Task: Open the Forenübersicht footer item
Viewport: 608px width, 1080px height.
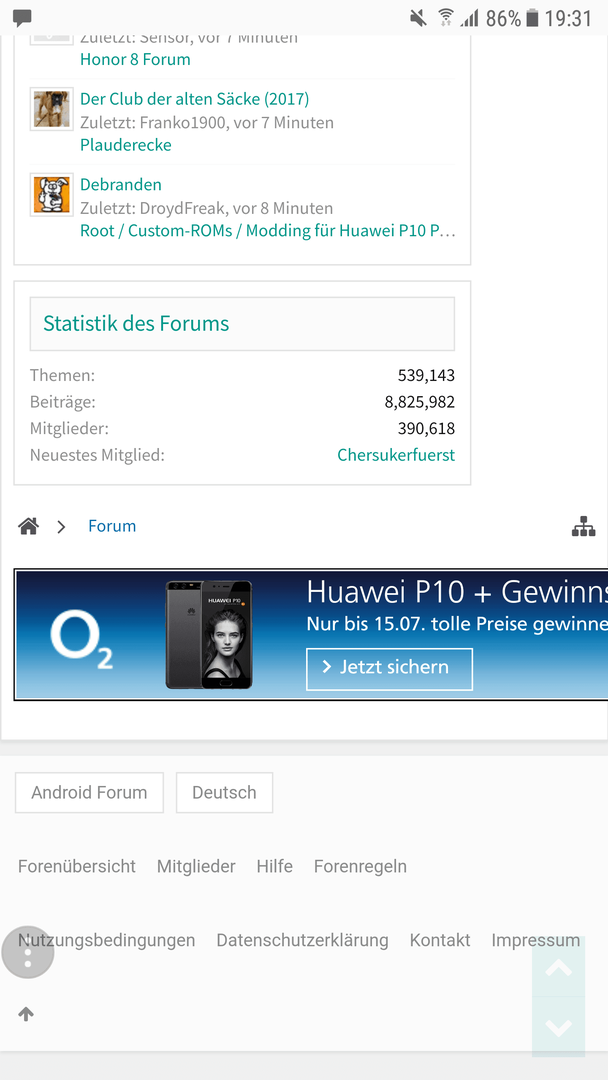Action: pyautogui.click(x=77, y=866)
